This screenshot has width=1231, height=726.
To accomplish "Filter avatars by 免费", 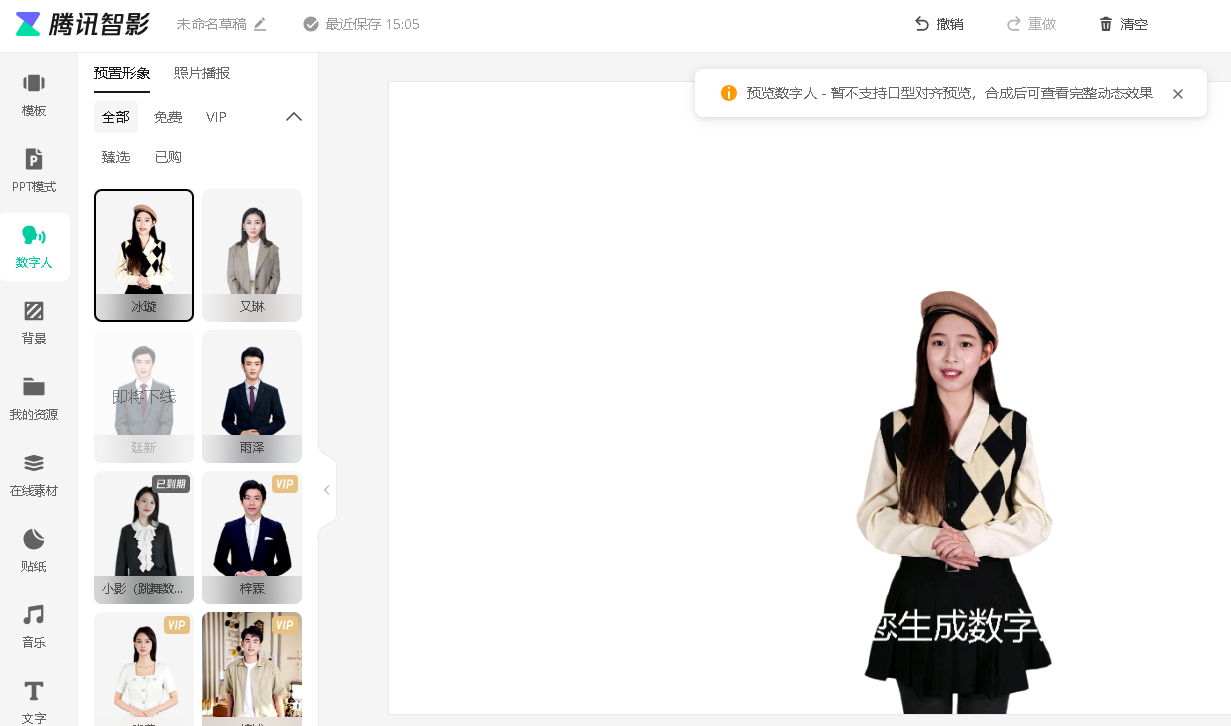I will 168,117.
